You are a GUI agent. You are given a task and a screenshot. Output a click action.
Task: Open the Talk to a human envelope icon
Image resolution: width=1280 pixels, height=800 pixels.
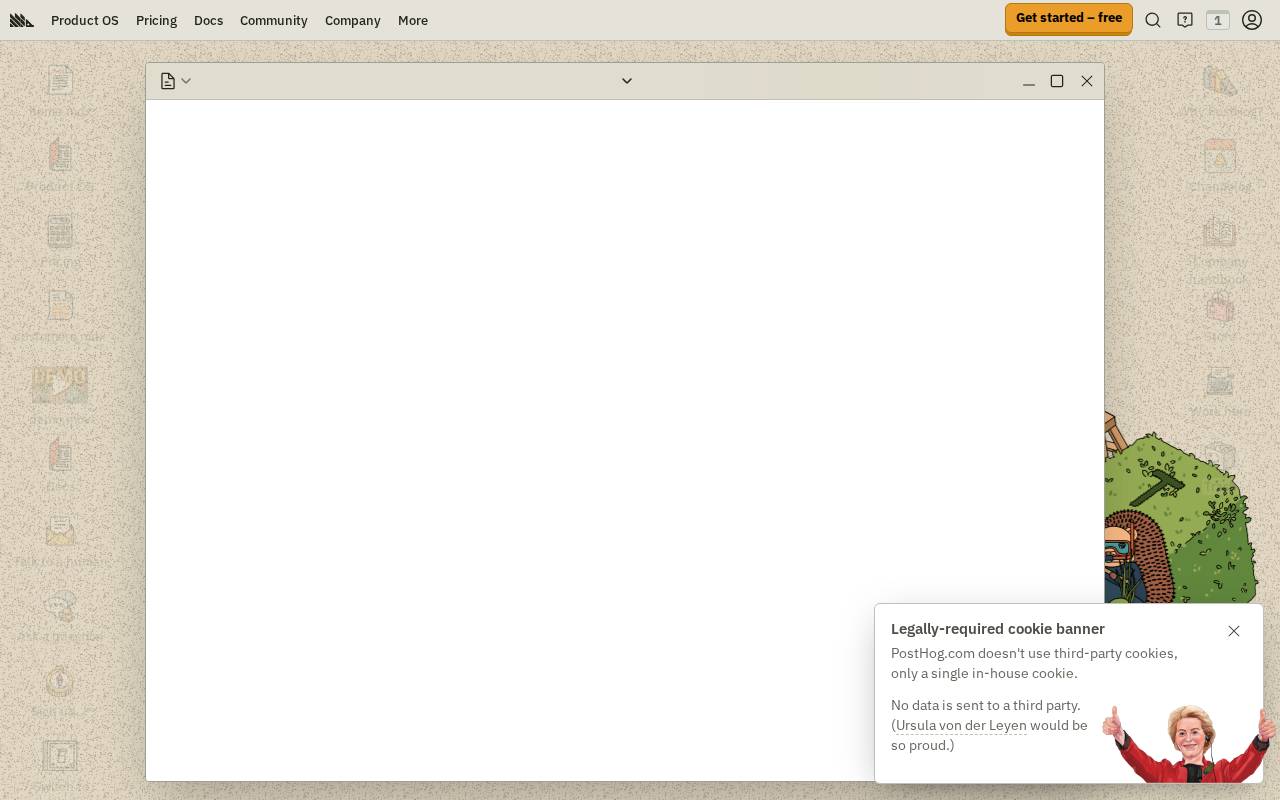coord(60,541)
